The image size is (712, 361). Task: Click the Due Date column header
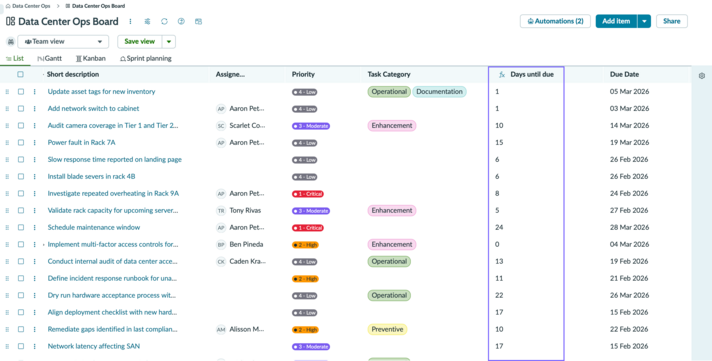pos(624,74)
